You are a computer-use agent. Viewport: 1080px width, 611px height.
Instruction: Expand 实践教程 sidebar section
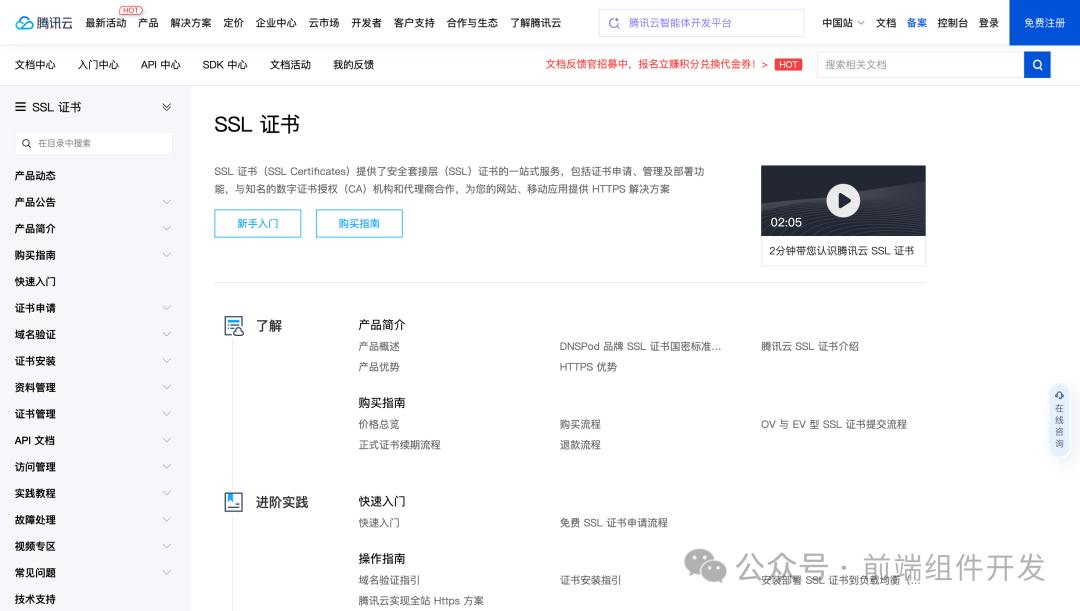coord(167,493)
